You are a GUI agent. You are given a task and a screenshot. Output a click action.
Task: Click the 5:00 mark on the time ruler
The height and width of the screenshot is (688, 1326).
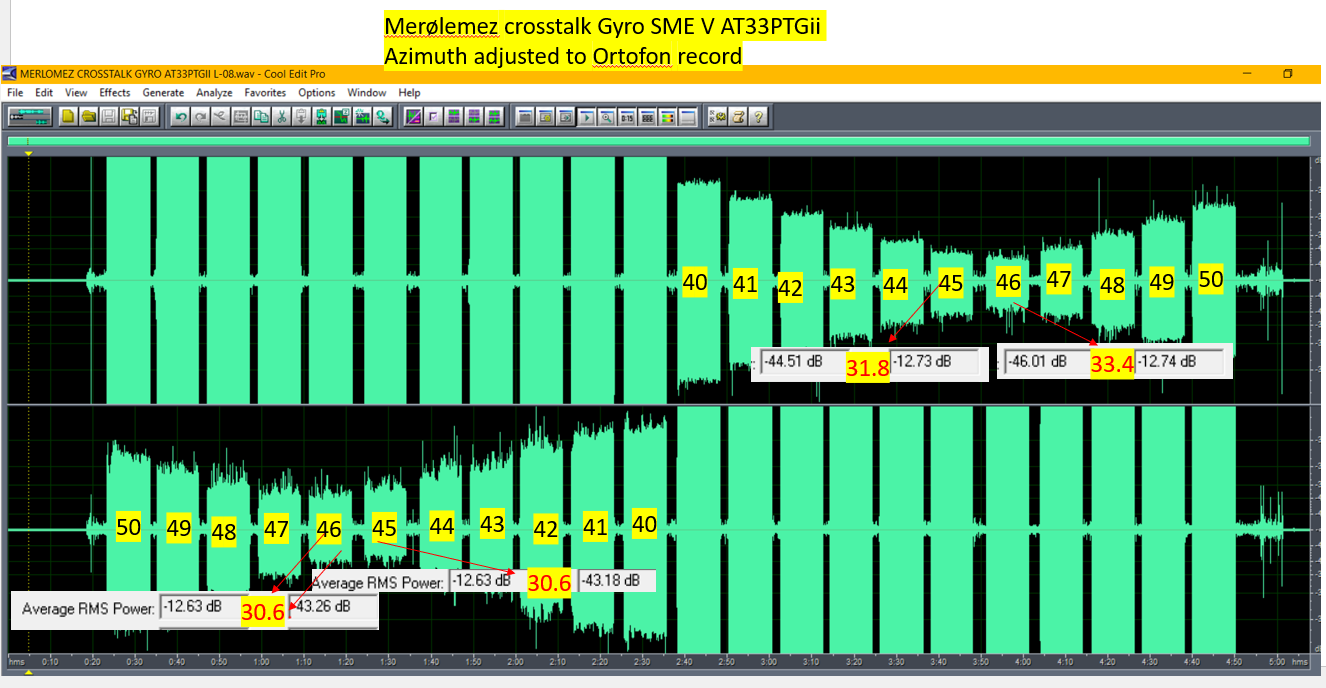(1278, 661)
